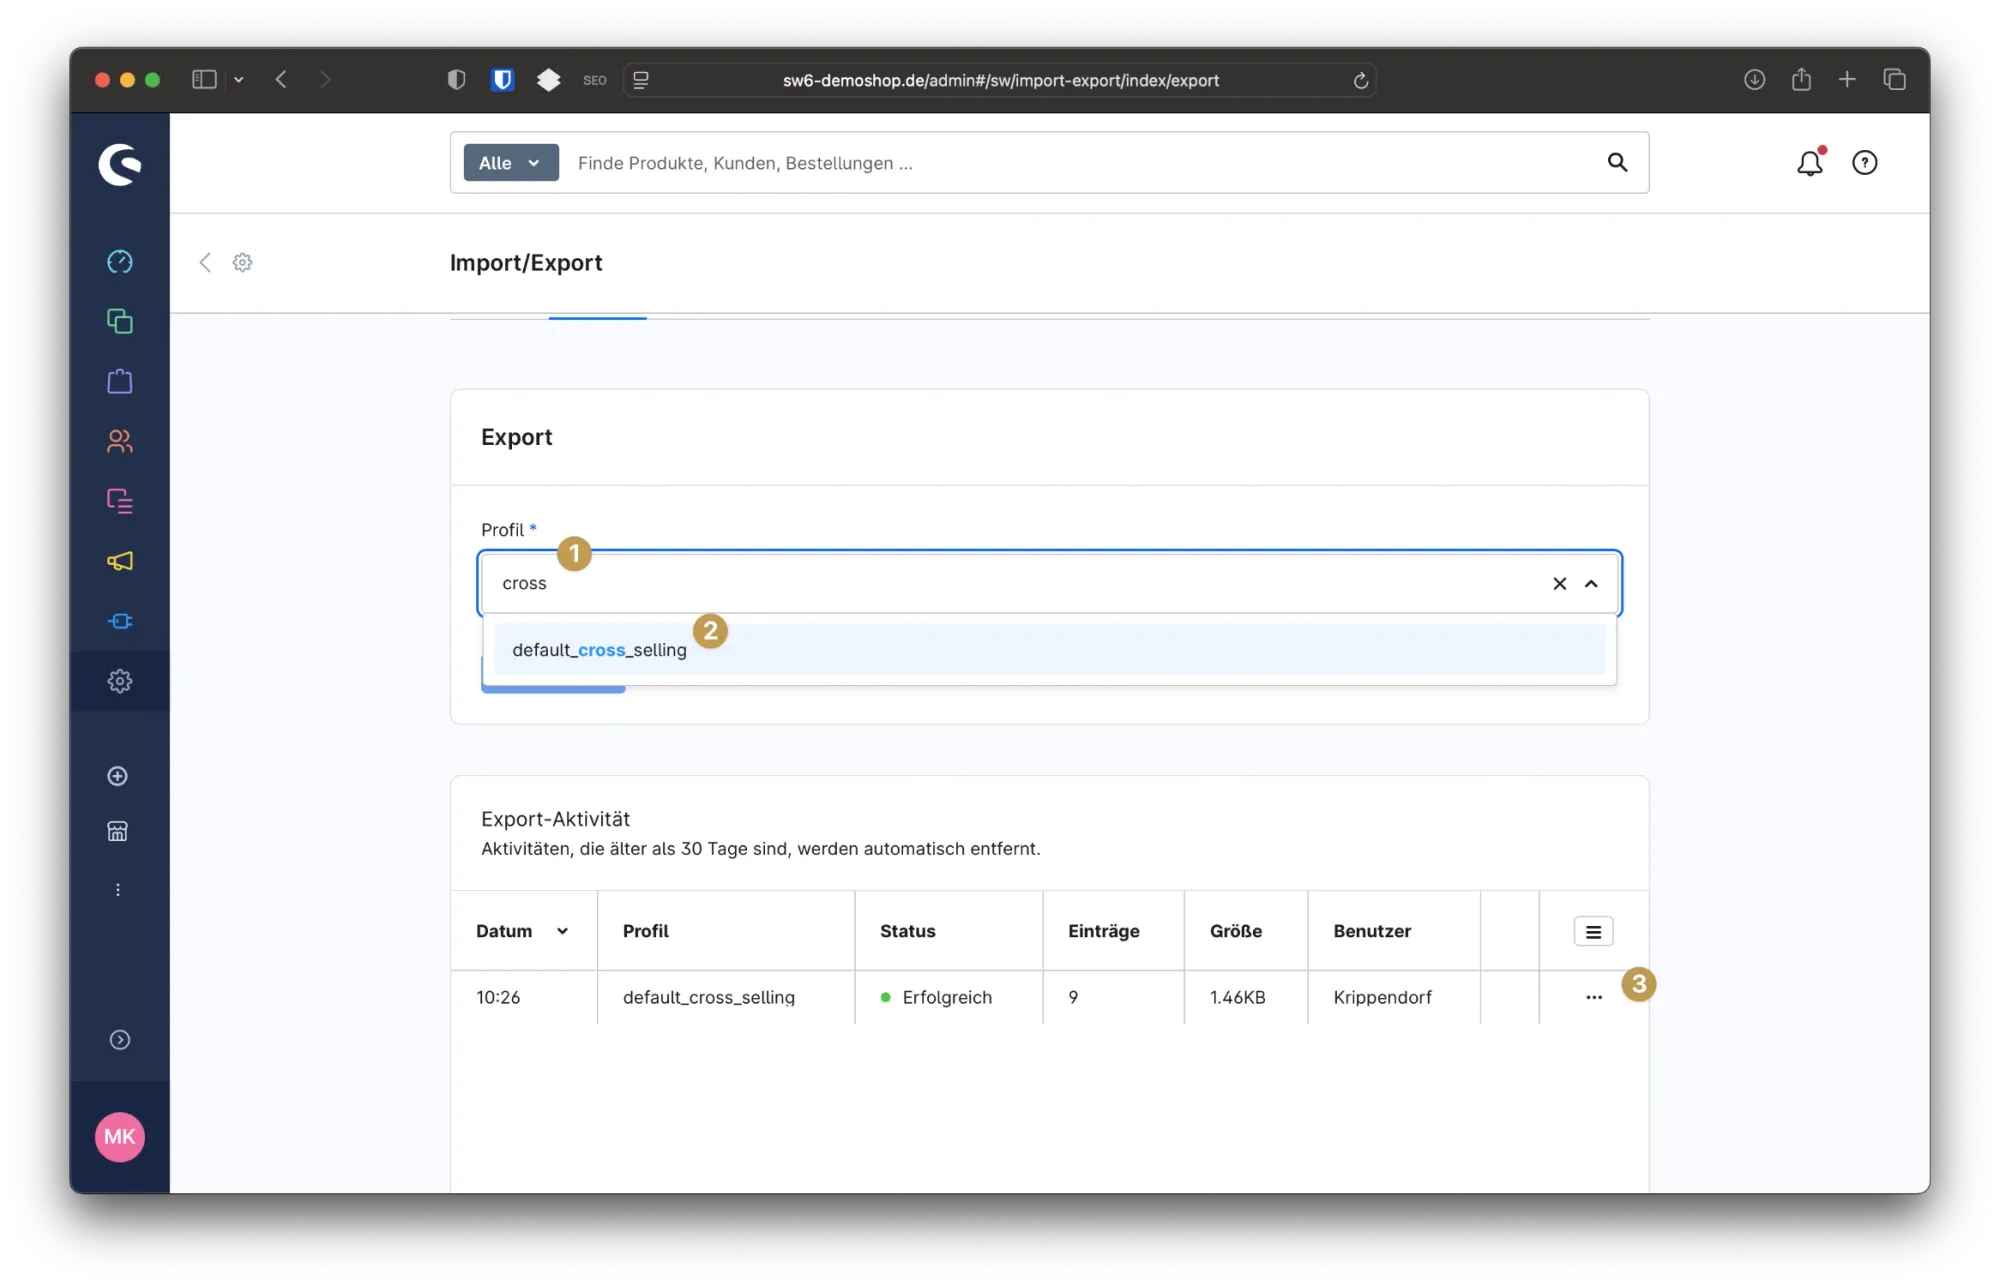Open the Customers sidebar icon
The height and width of the screenshot is (1286, 2000).
click(x=120, y=441)
